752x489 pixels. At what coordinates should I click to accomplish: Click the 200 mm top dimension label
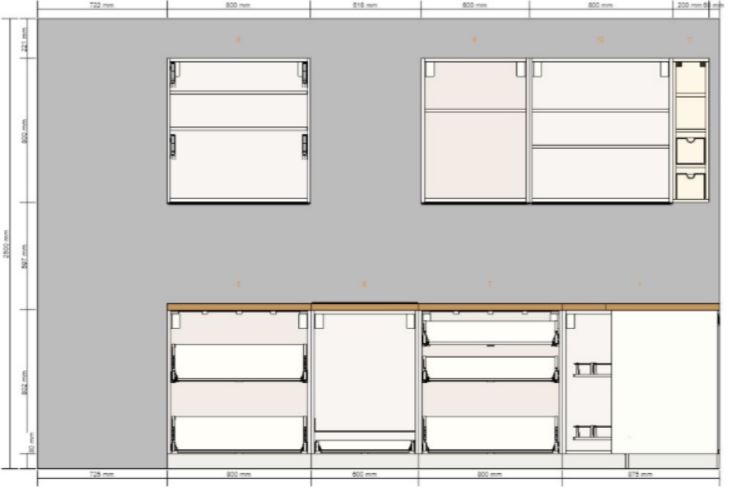click(688, 6)
